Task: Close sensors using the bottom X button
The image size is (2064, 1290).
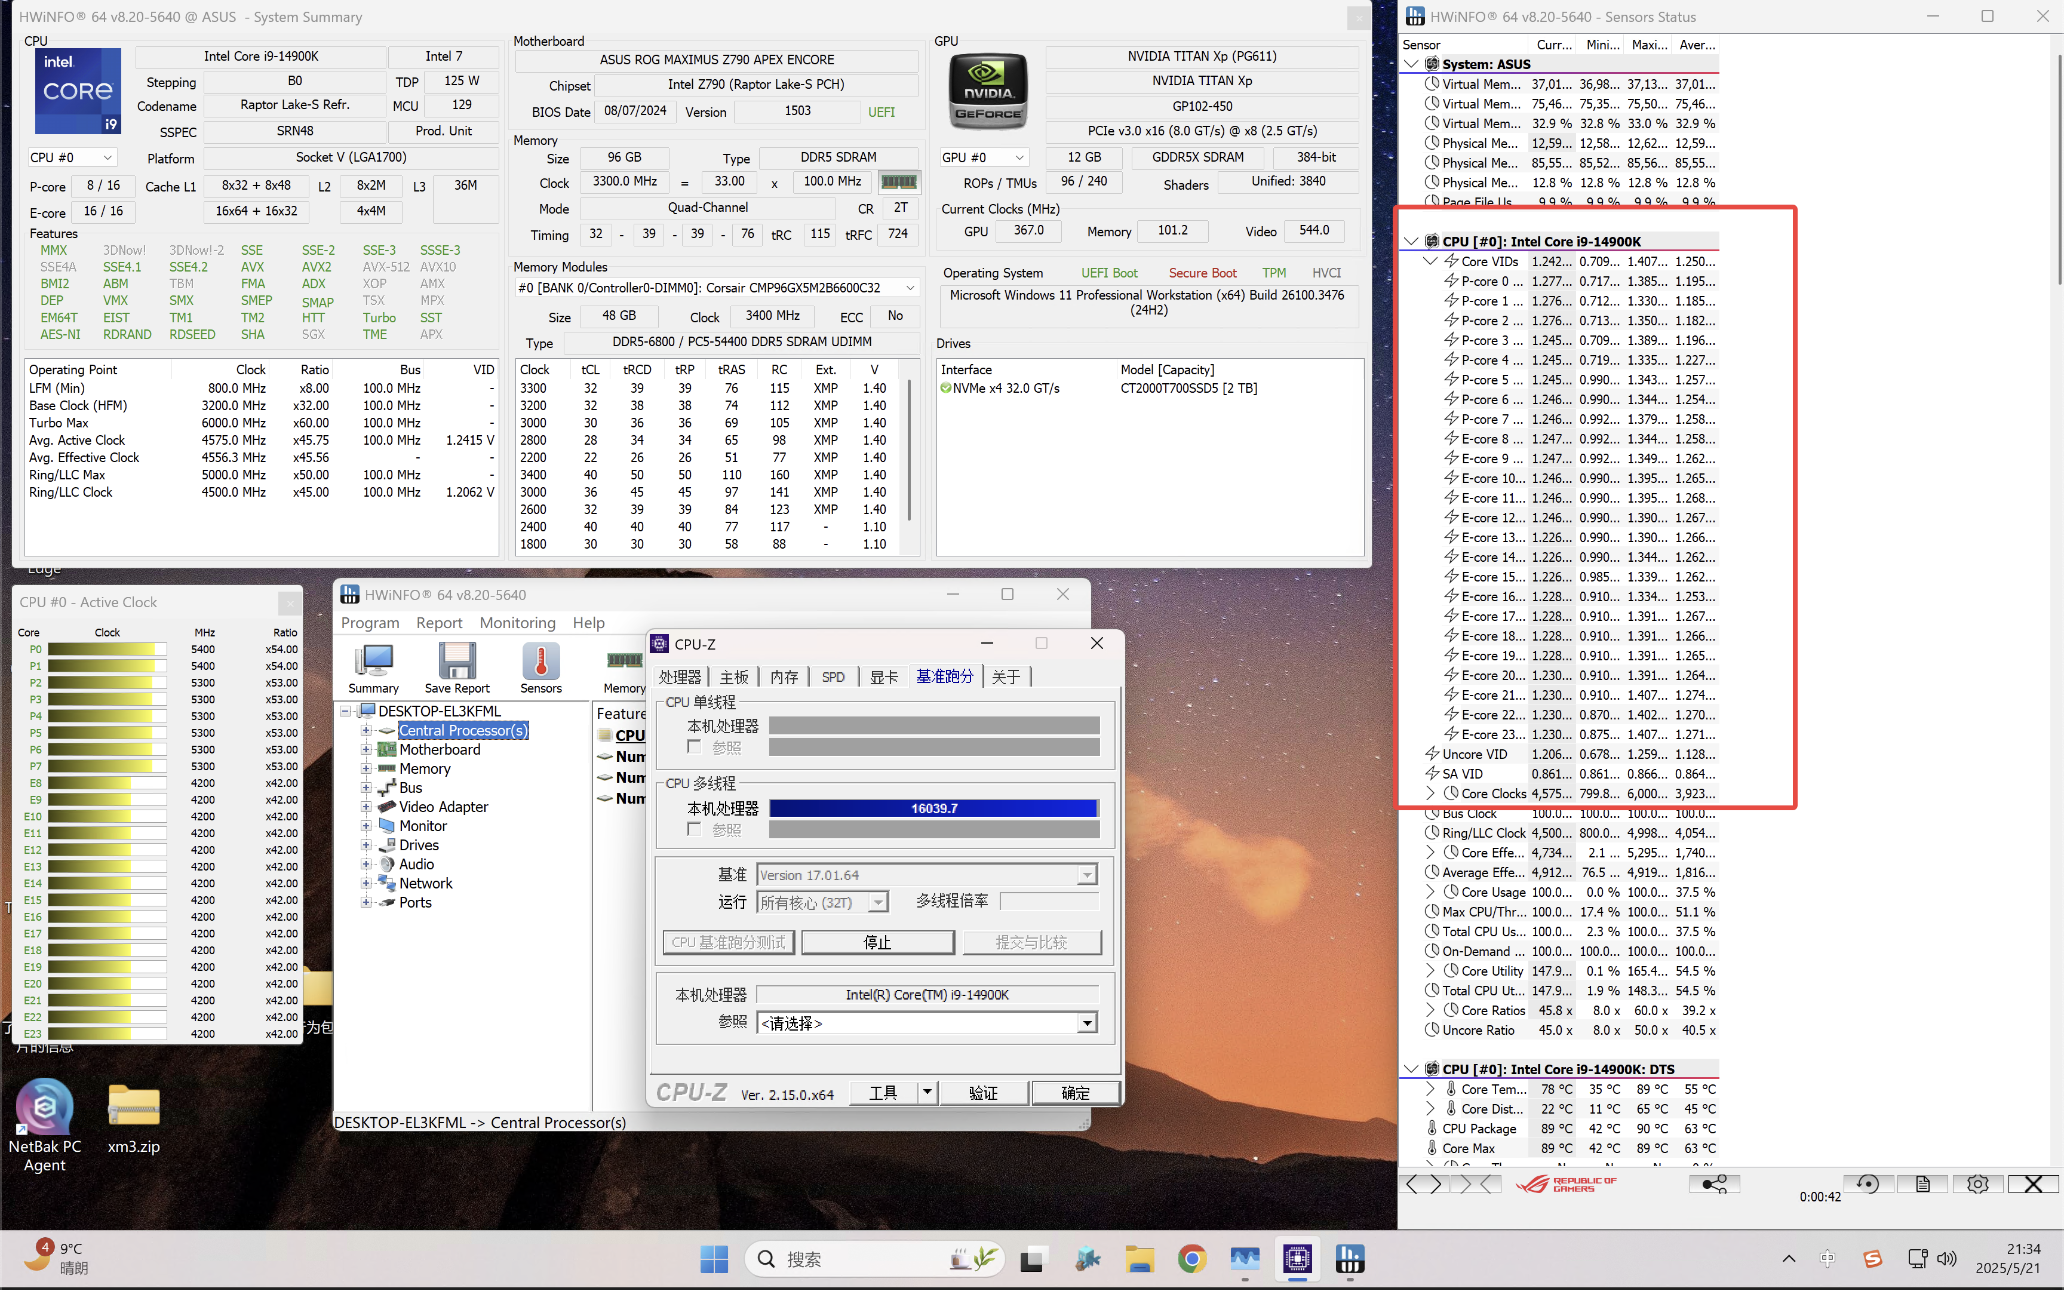Action: pos(2033,1184)
